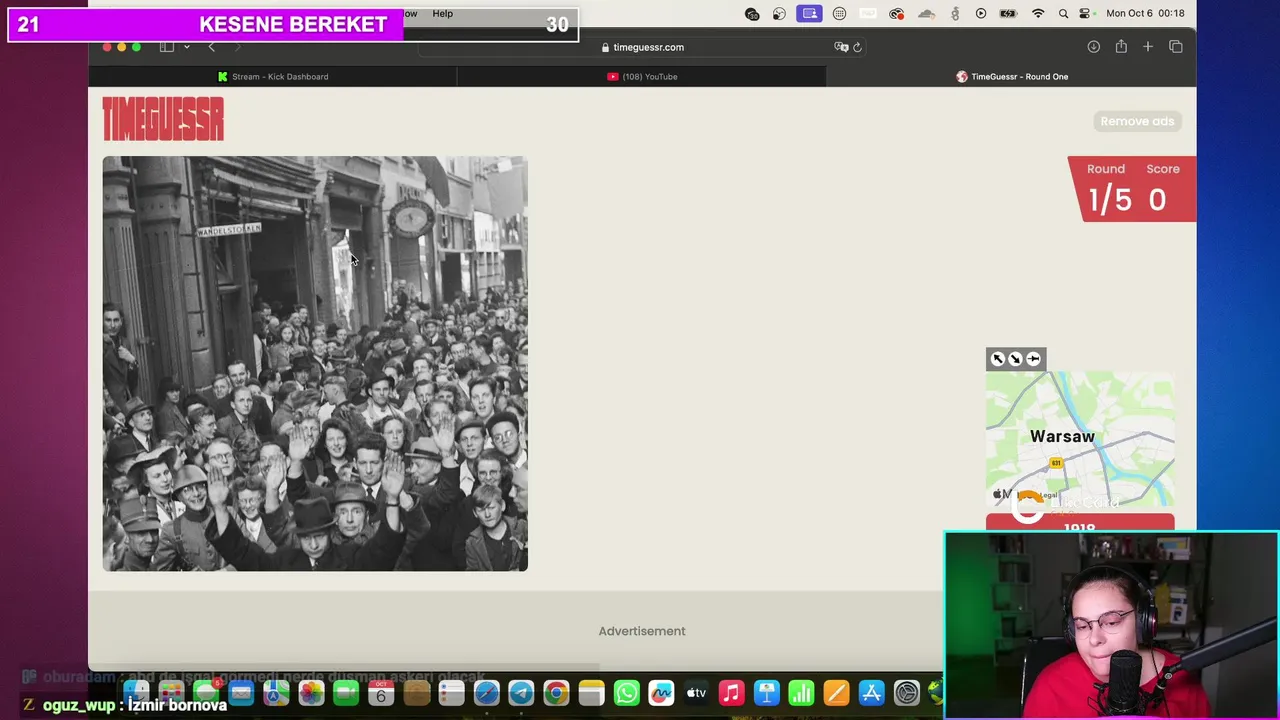The width and height of the screenshot is (1280, 720).
Task: Select the TimeGuessr - Round One tab
Action: coord(1011,76)
